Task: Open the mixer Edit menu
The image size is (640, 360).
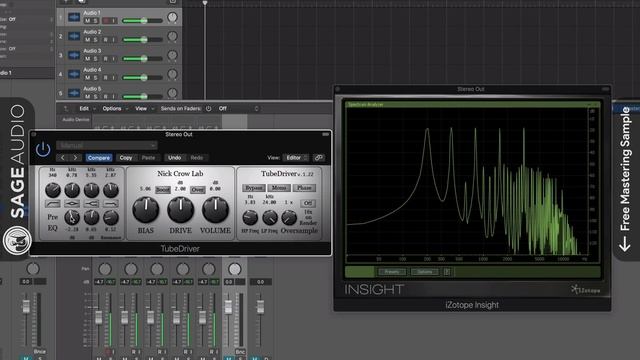Action: (84, 109)
